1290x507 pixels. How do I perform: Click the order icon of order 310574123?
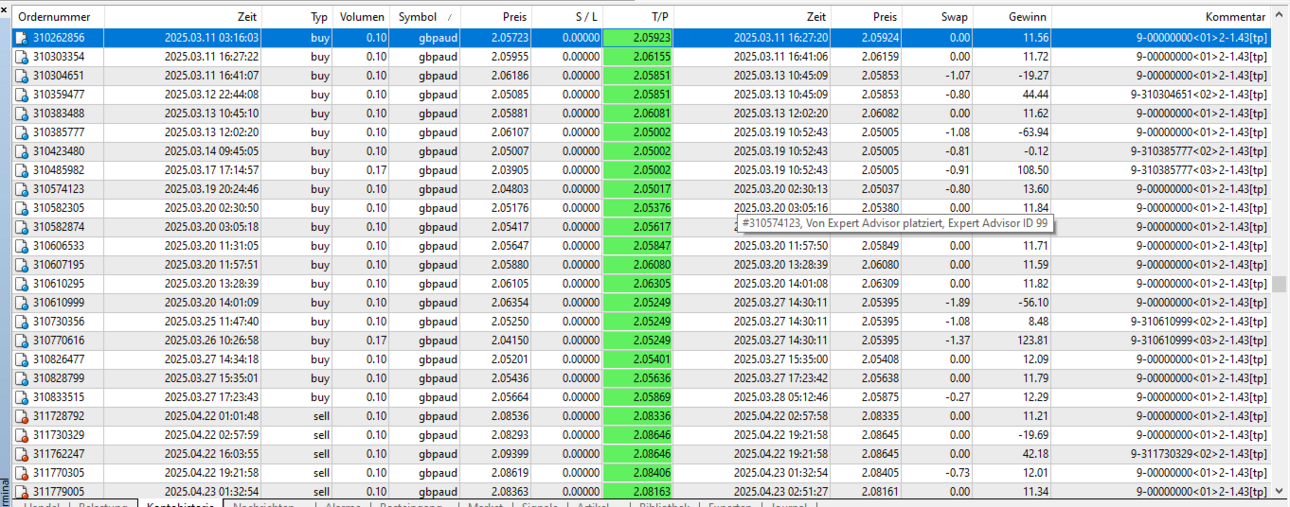(x=21, y=189)
